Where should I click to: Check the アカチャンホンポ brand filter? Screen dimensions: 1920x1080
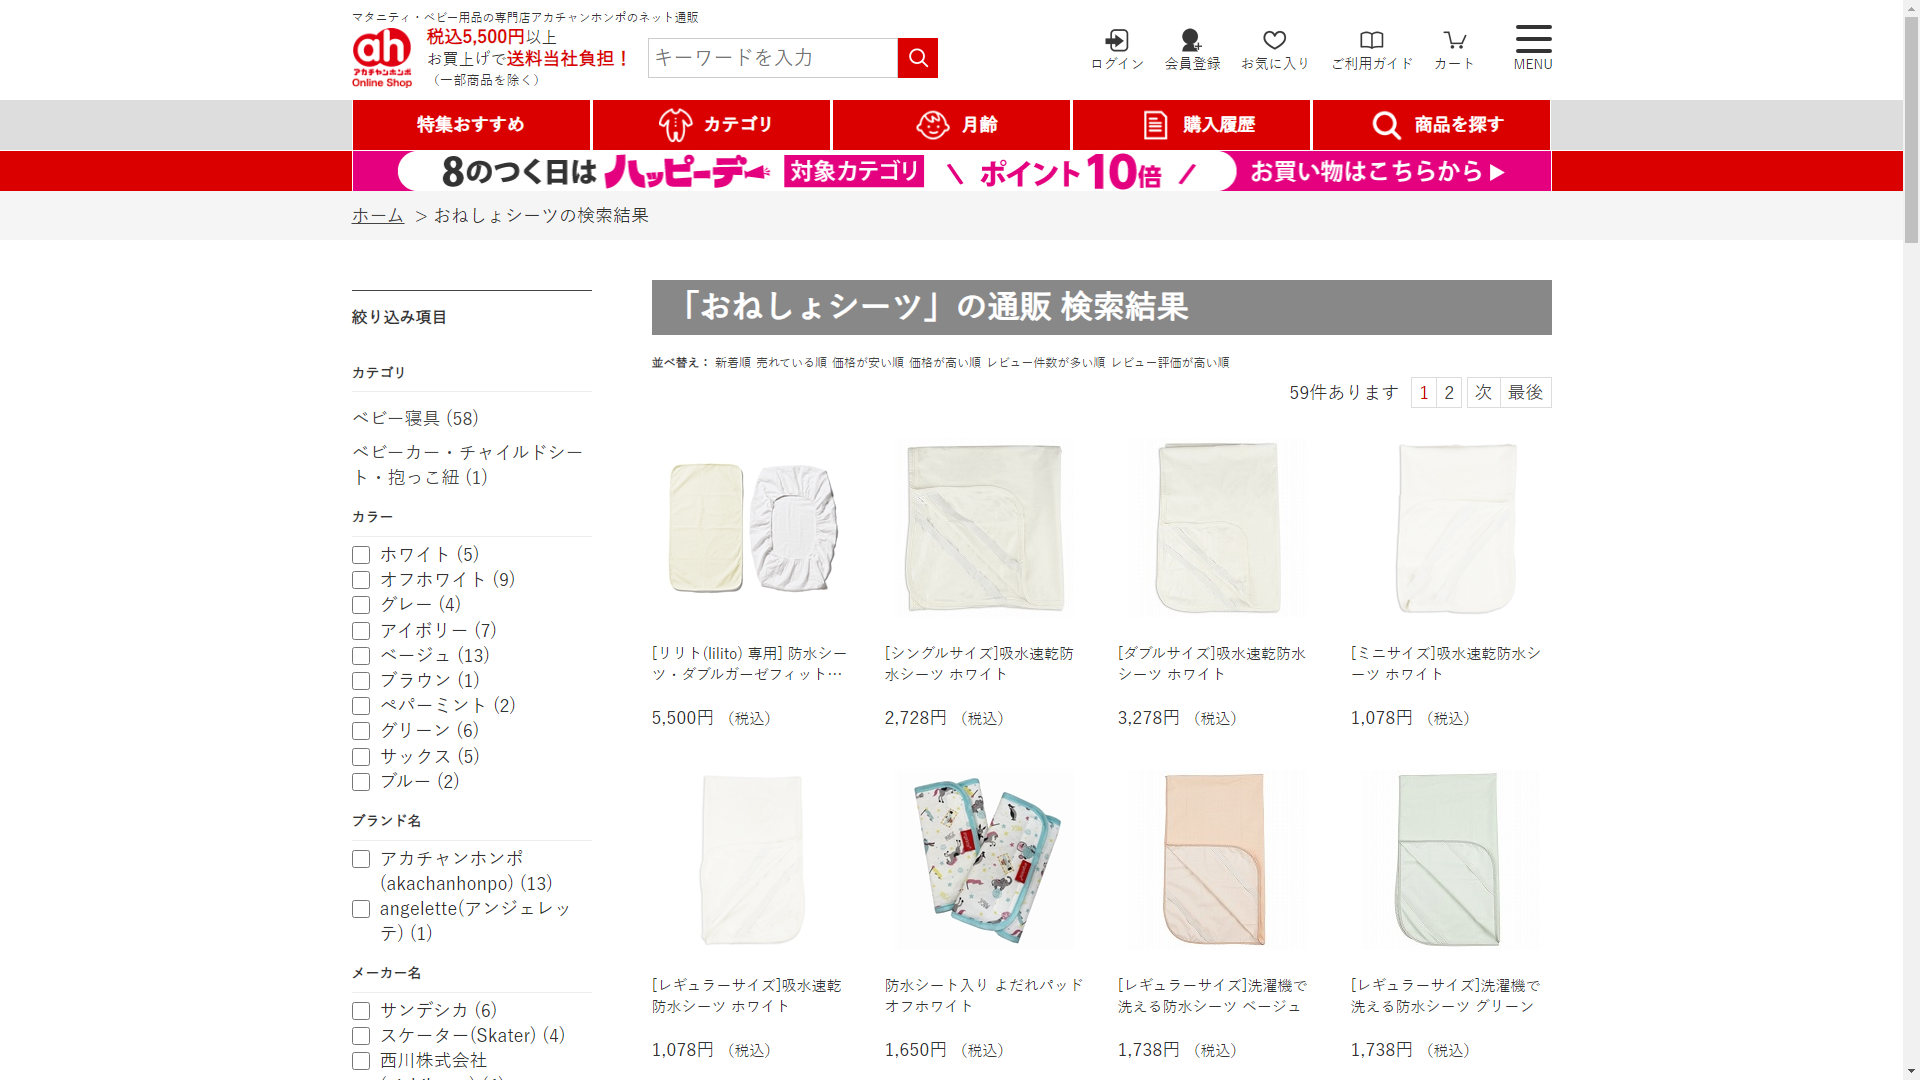361,859
